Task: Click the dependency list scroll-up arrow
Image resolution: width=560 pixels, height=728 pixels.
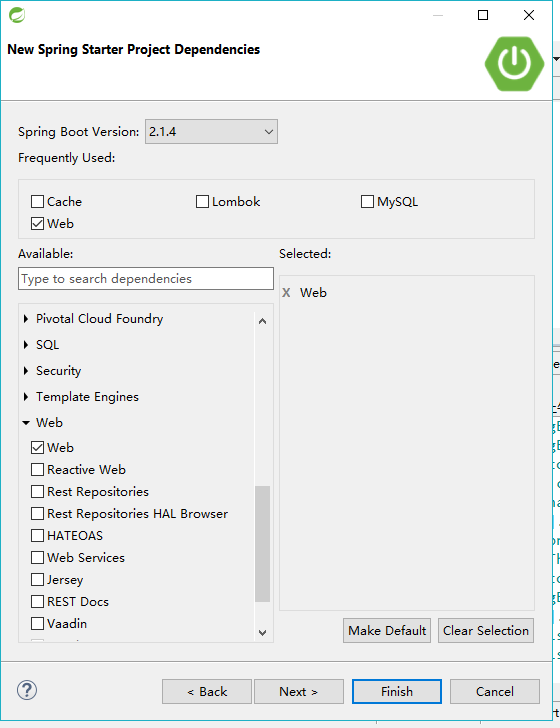Action: pos(262,321)
